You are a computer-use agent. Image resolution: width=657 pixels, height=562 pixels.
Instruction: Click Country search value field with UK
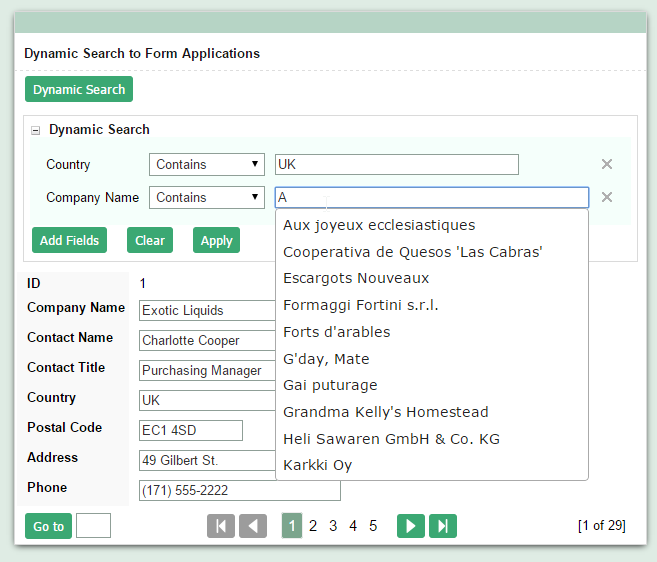[397, 164]
